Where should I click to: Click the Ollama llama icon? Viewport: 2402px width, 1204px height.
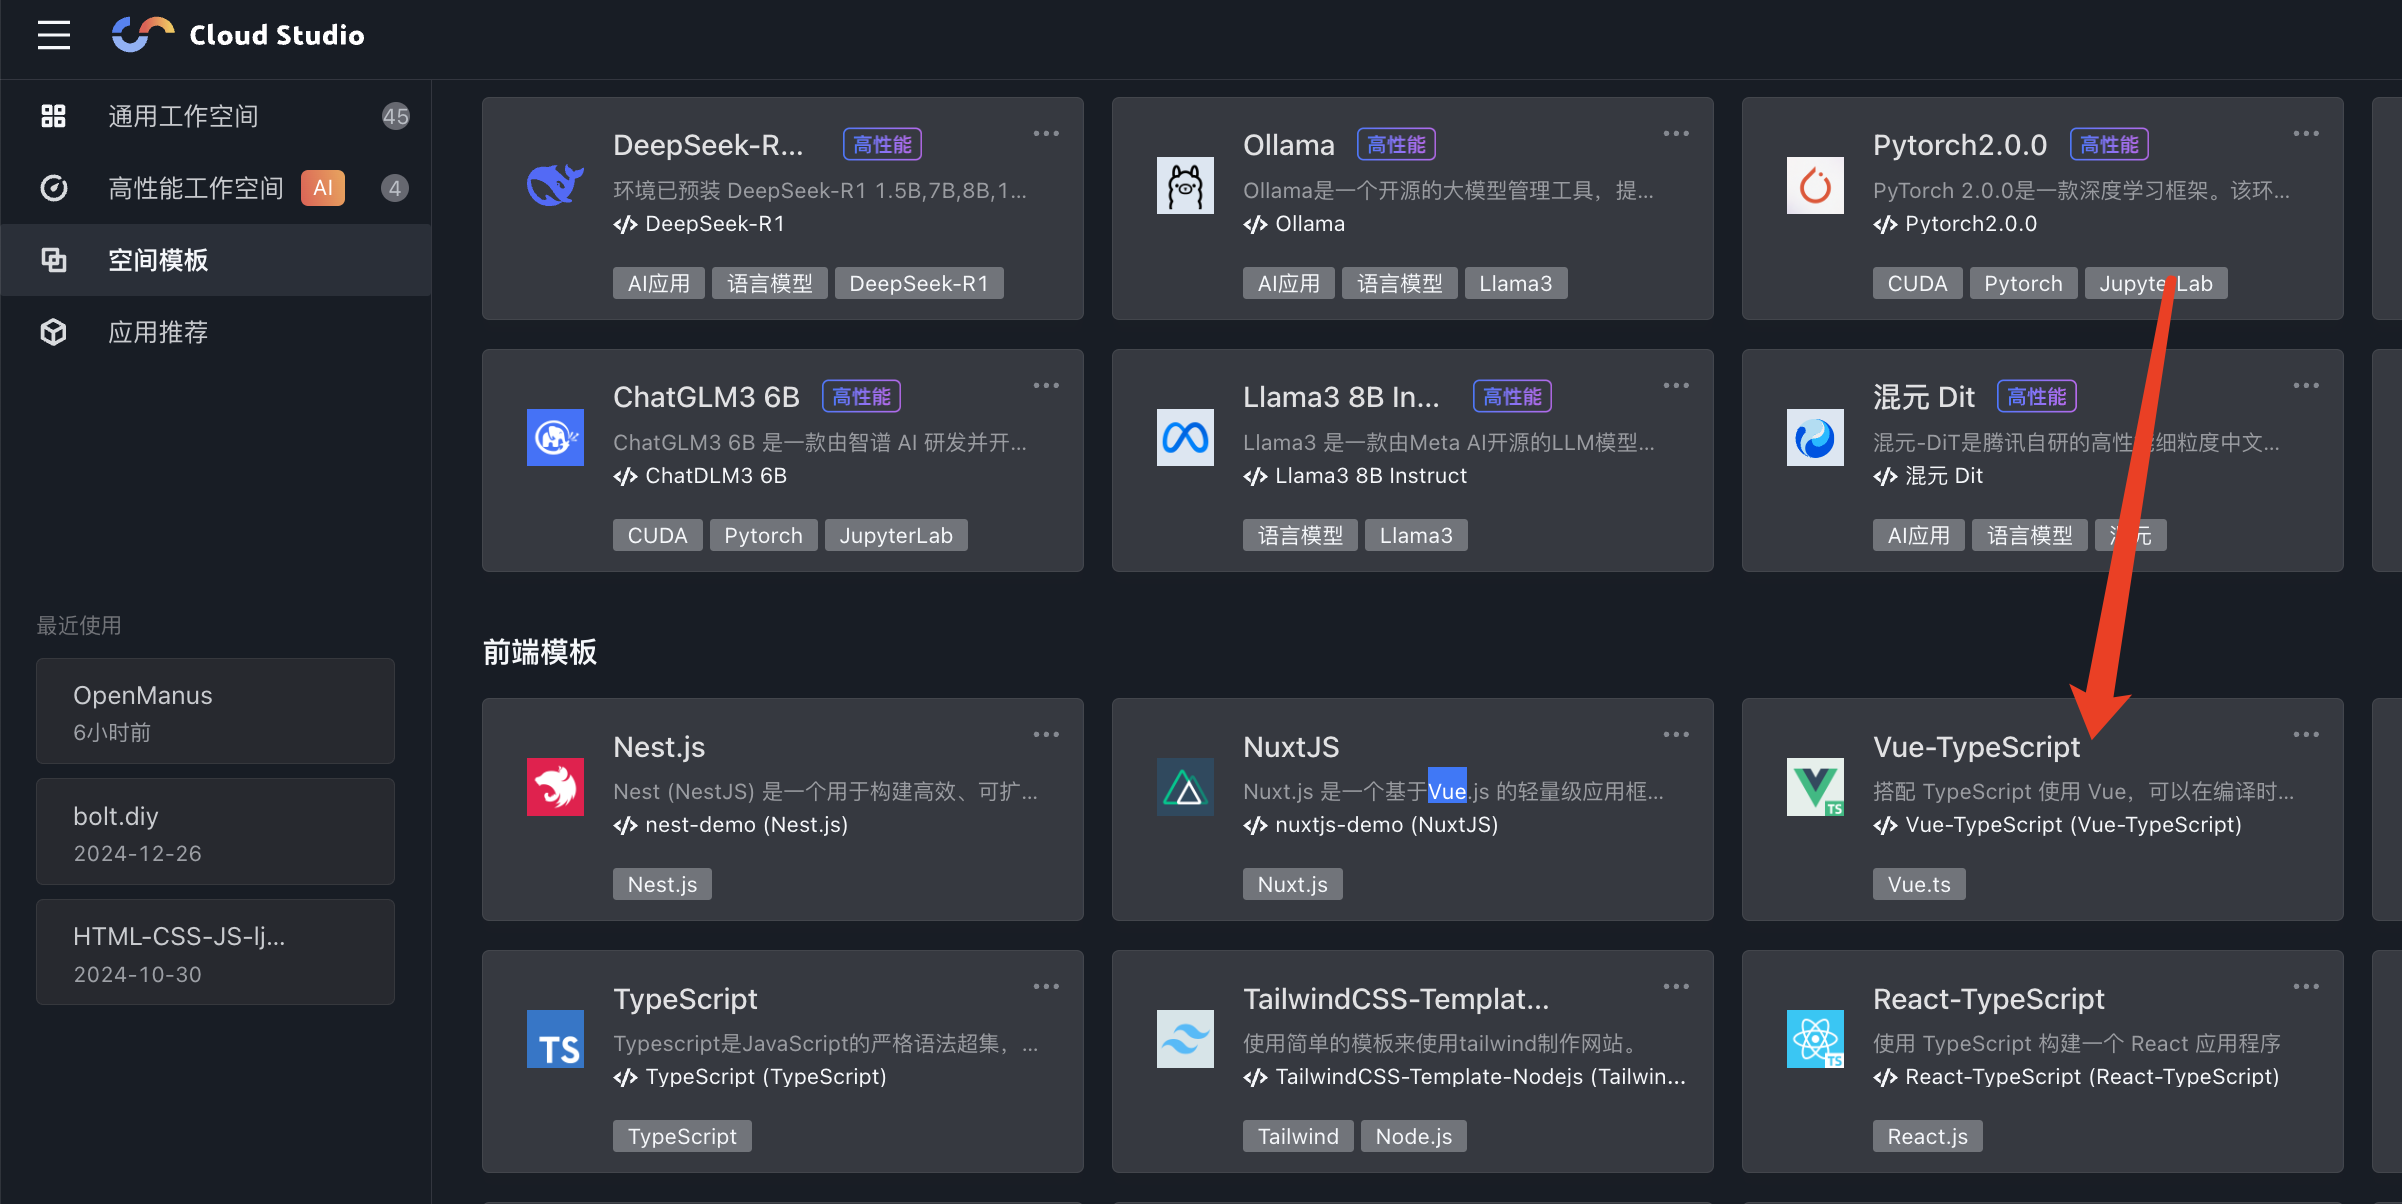pos(1185,185)
